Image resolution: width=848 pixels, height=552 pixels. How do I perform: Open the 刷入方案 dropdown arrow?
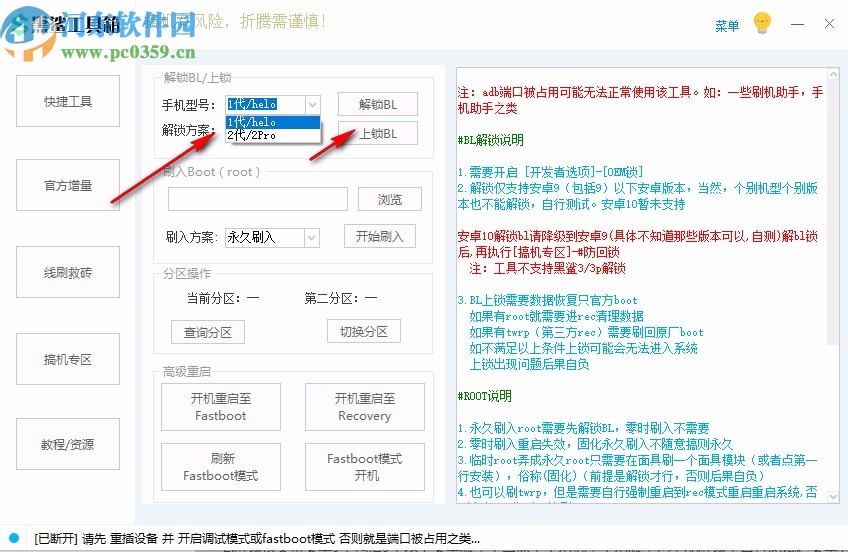click(312, 237)
